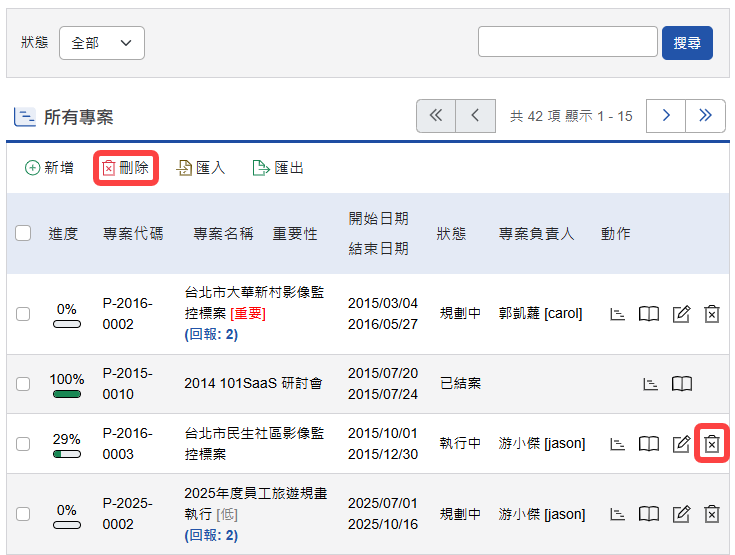The height and width of the screenshot is (555, 735).
Task: Go to the next page of projects
Action: [666, 116]
